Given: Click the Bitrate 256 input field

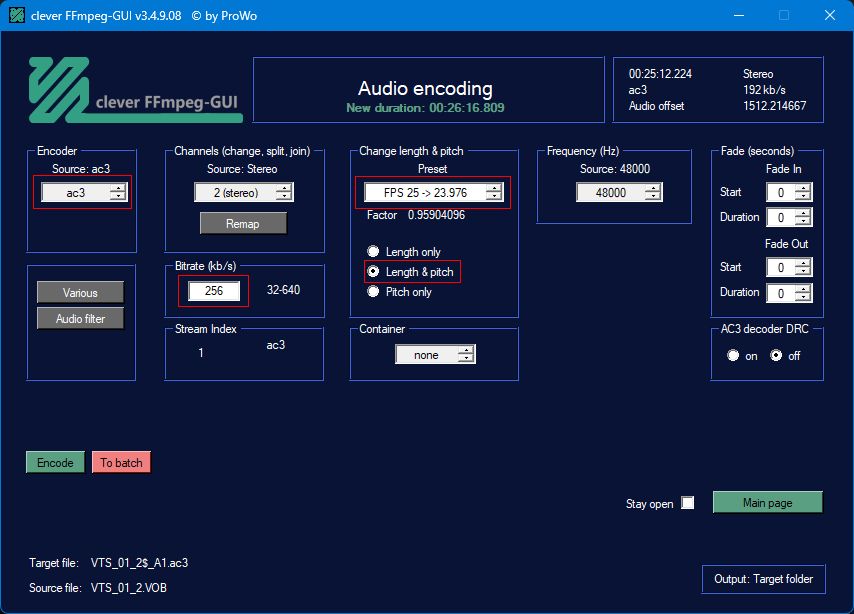Looking at the screenshot, I should click(x=214, y=291).
